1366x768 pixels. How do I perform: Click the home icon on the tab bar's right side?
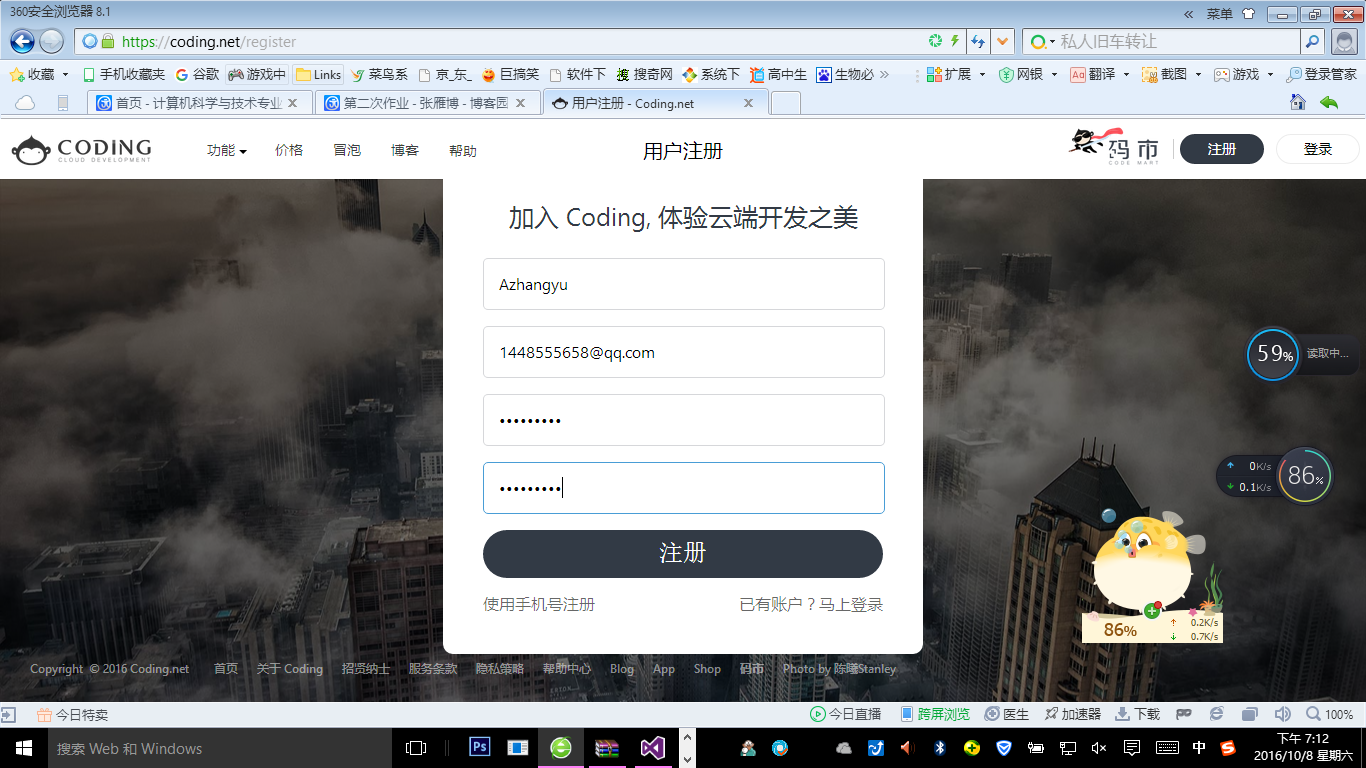coord(1298,102)
